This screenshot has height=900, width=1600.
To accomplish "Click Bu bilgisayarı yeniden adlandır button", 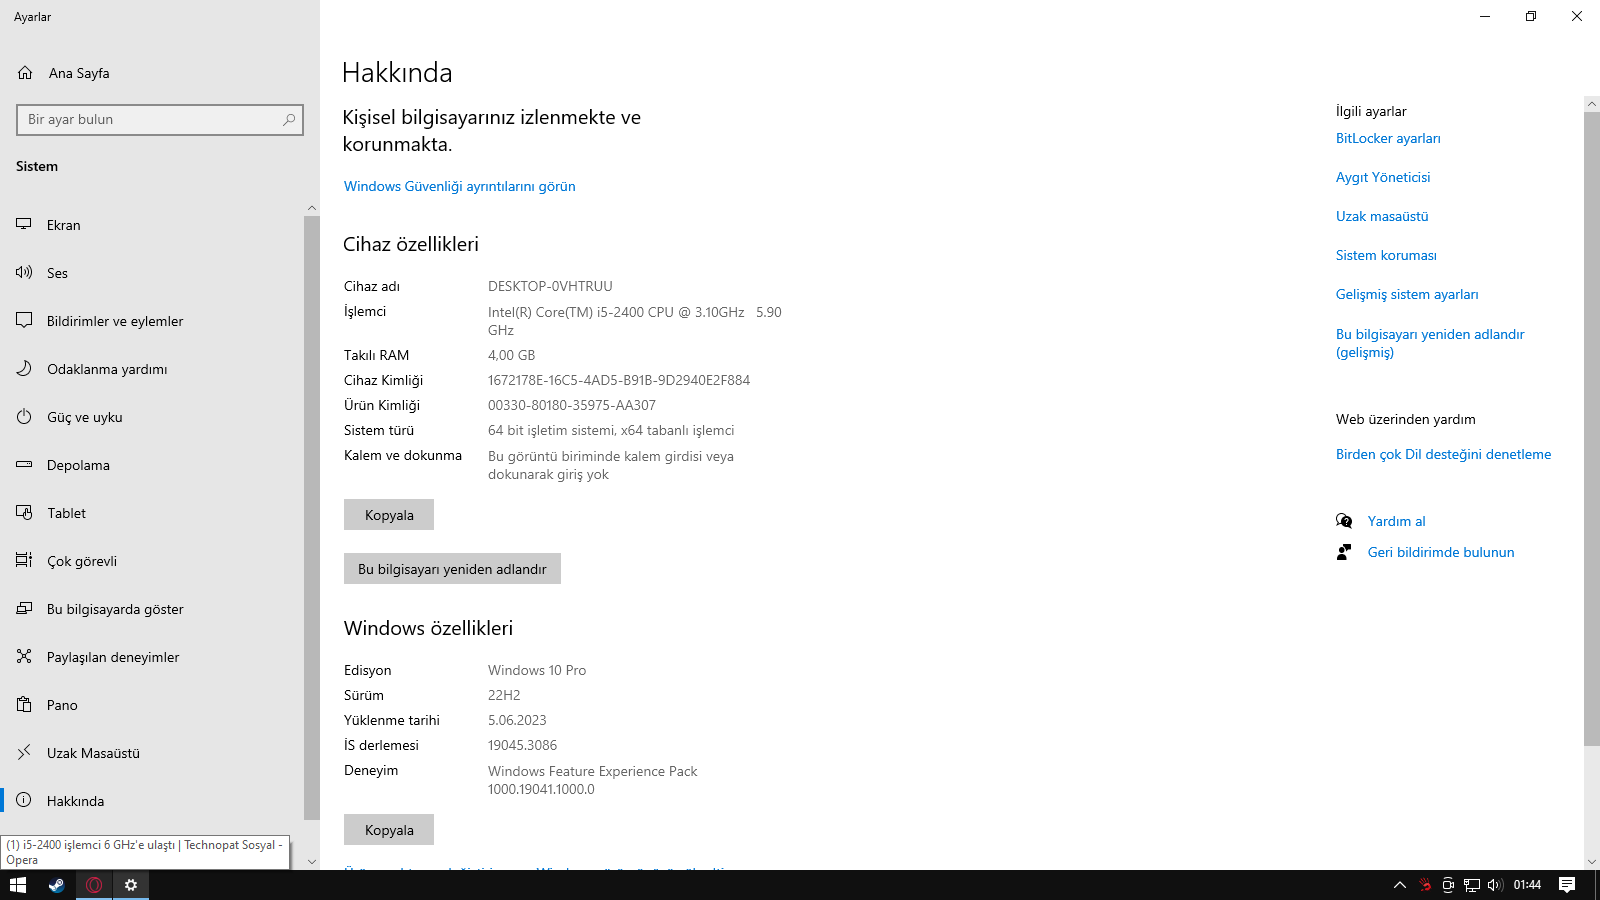I will (452, 569).
